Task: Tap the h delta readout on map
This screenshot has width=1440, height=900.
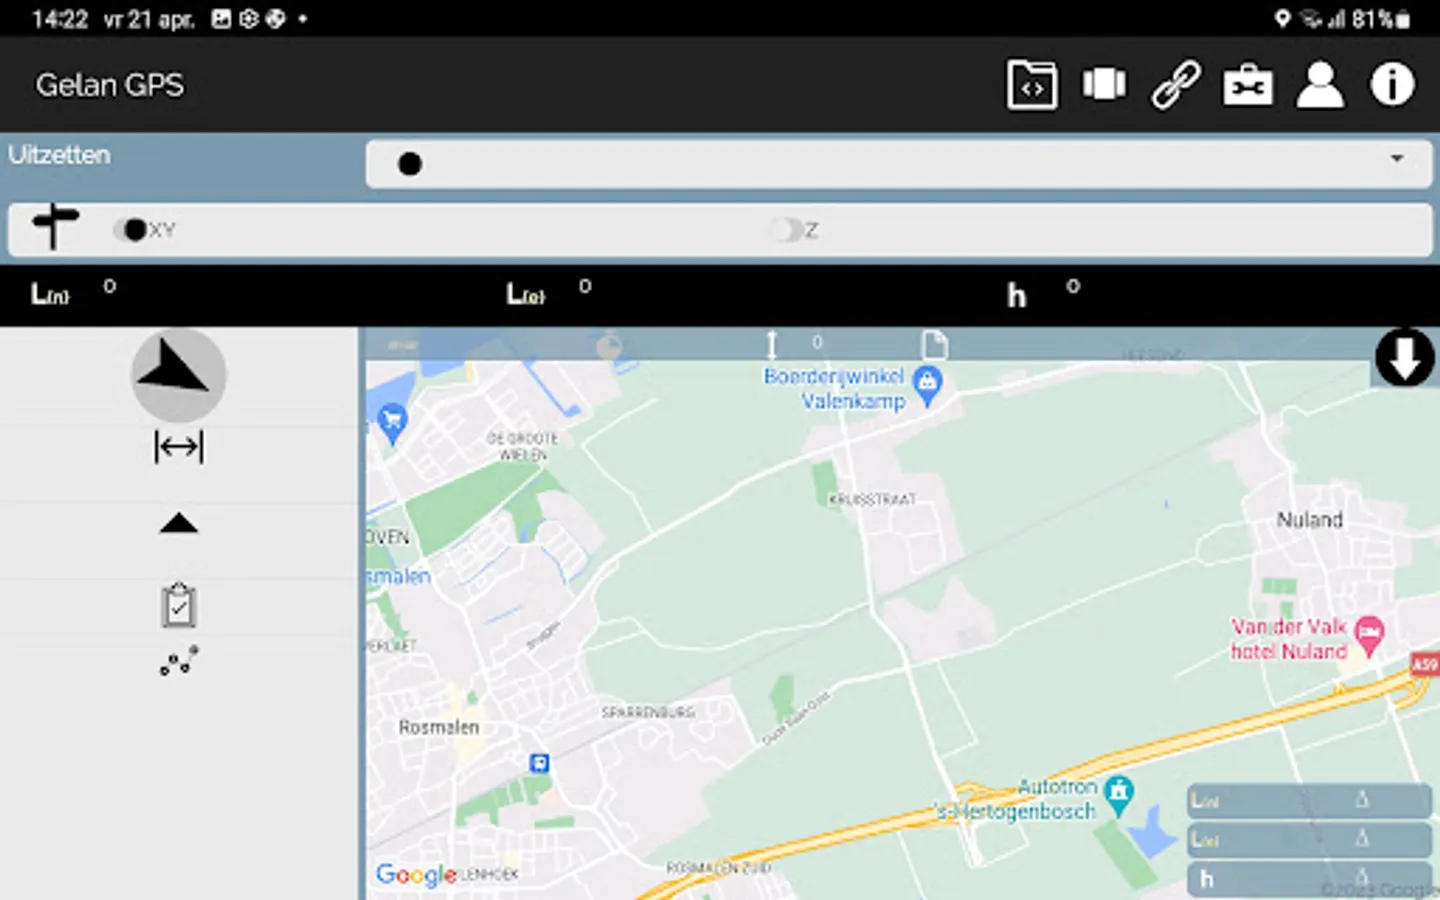Action: [1309, 878]
